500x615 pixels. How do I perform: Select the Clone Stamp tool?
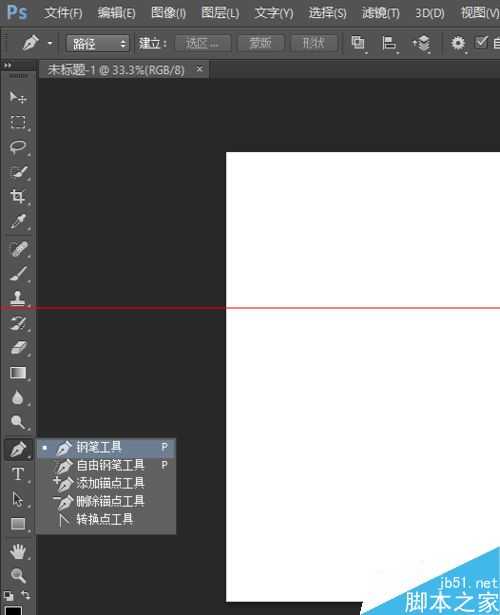(x=18, y=298)
